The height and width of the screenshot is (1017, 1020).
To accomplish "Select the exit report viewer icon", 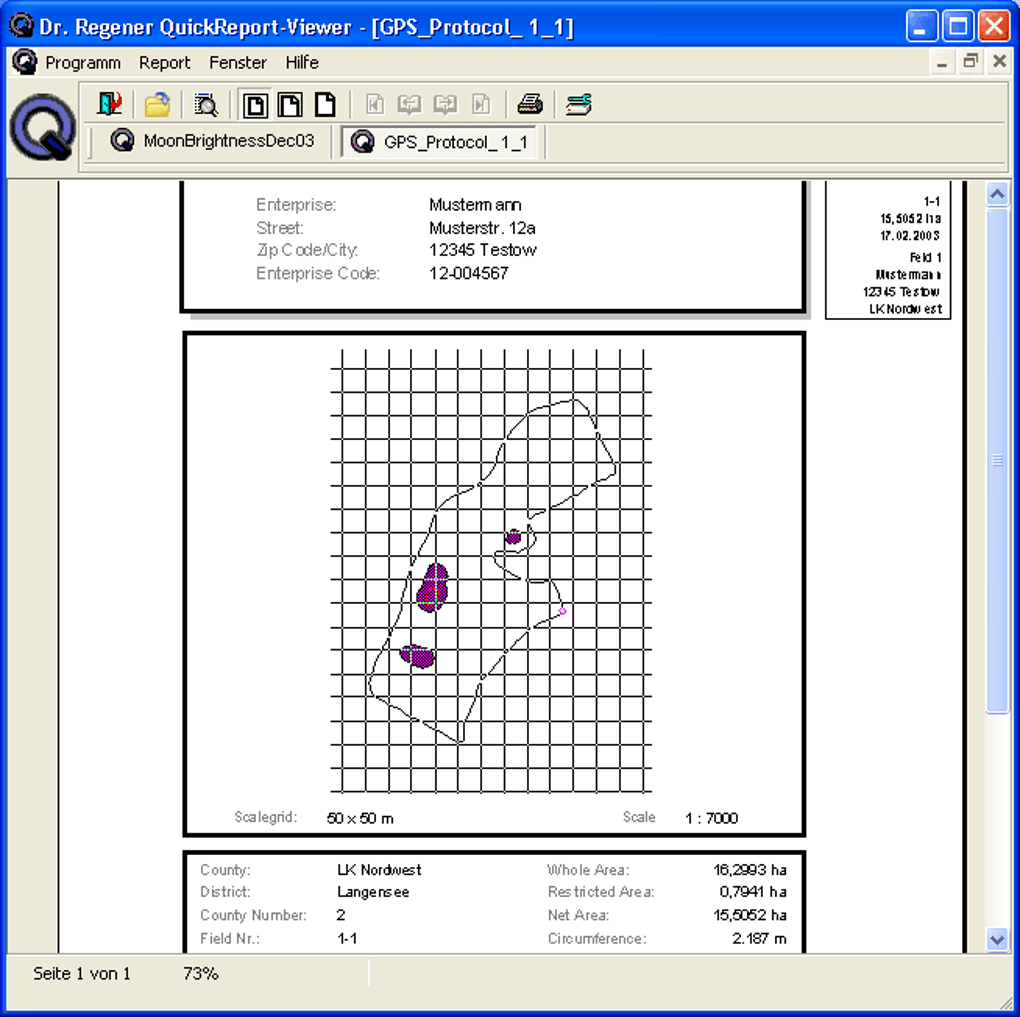I will pos(110,103).
